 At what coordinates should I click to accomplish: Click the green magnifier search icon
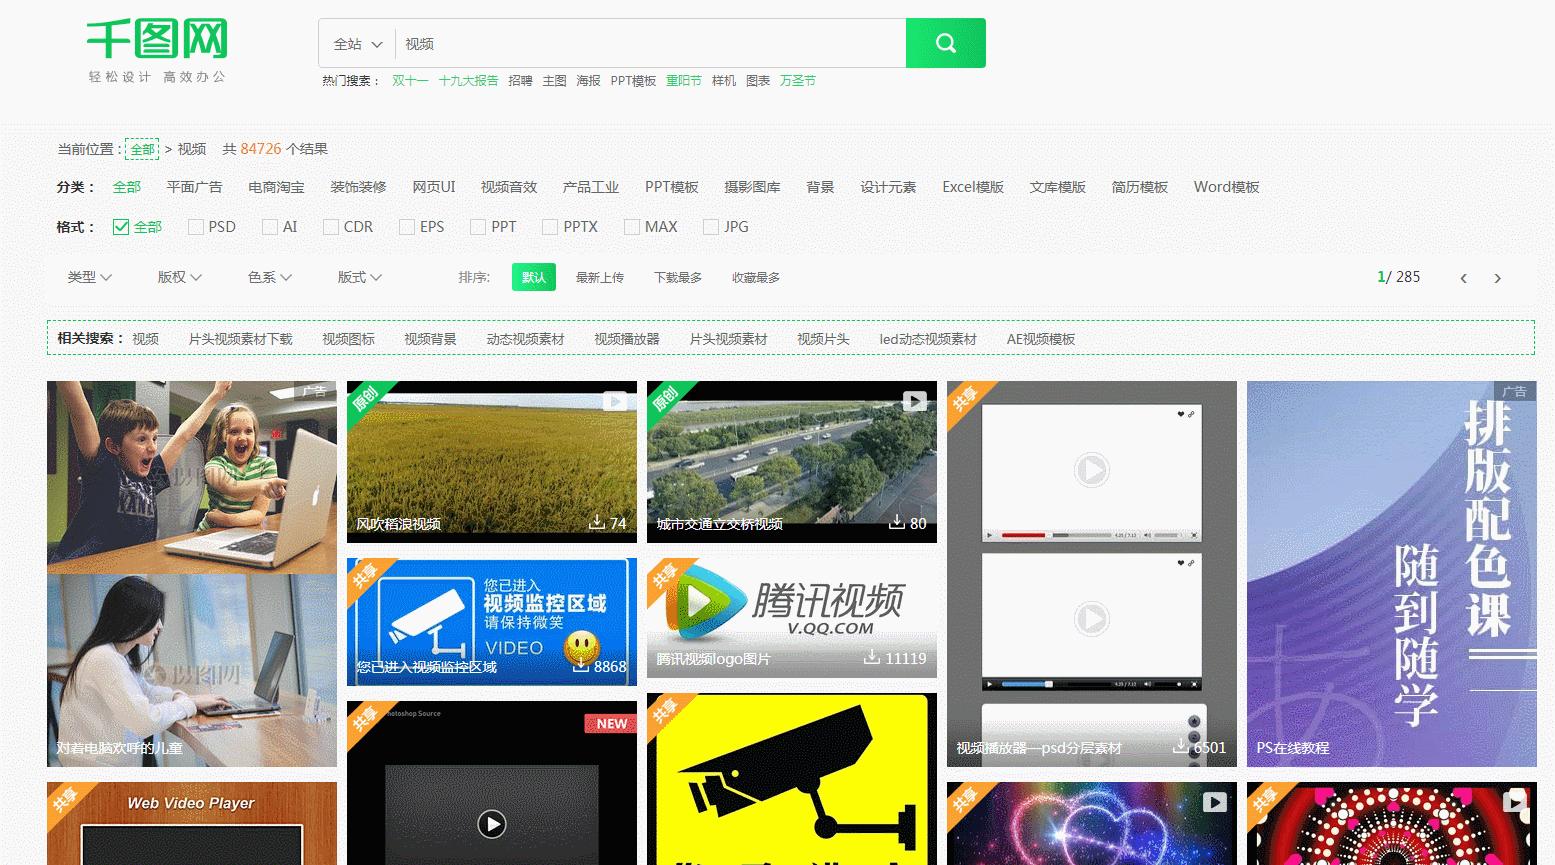pos(944,43)
